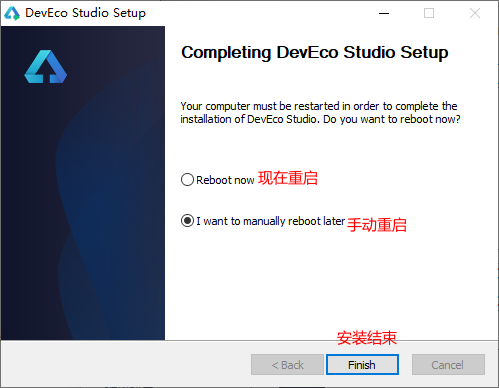Click the "Reboot now" option label
499x388 pixels.
pyautogui.click(x=225, y=180)
